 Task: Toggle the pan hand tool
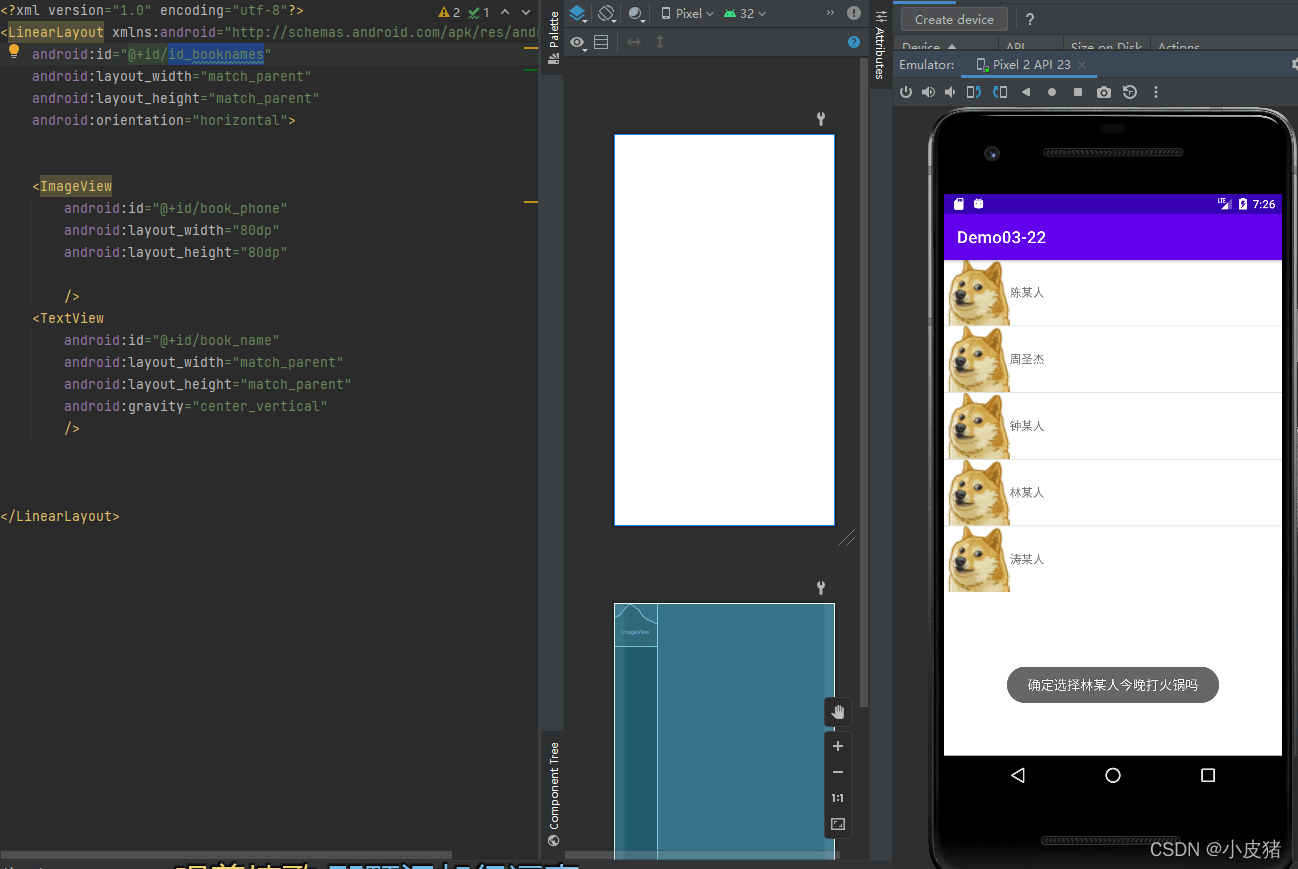click(x=838, y=711)
